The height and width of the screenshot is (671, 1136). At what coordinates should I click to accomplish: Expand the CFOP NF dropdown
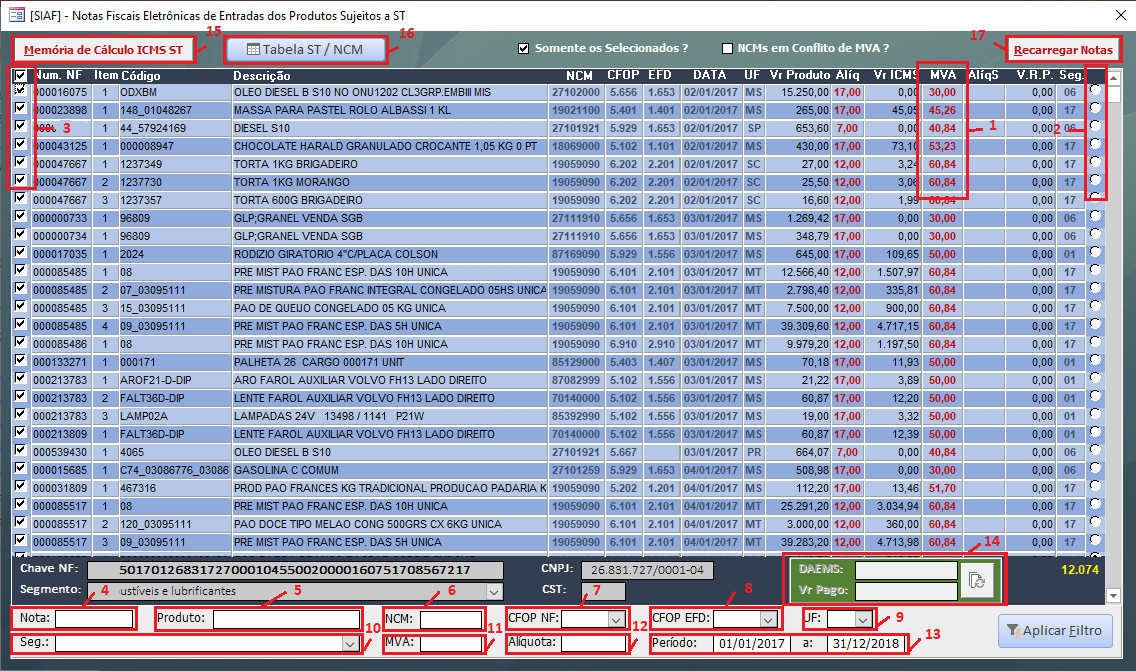click(616, 619)
